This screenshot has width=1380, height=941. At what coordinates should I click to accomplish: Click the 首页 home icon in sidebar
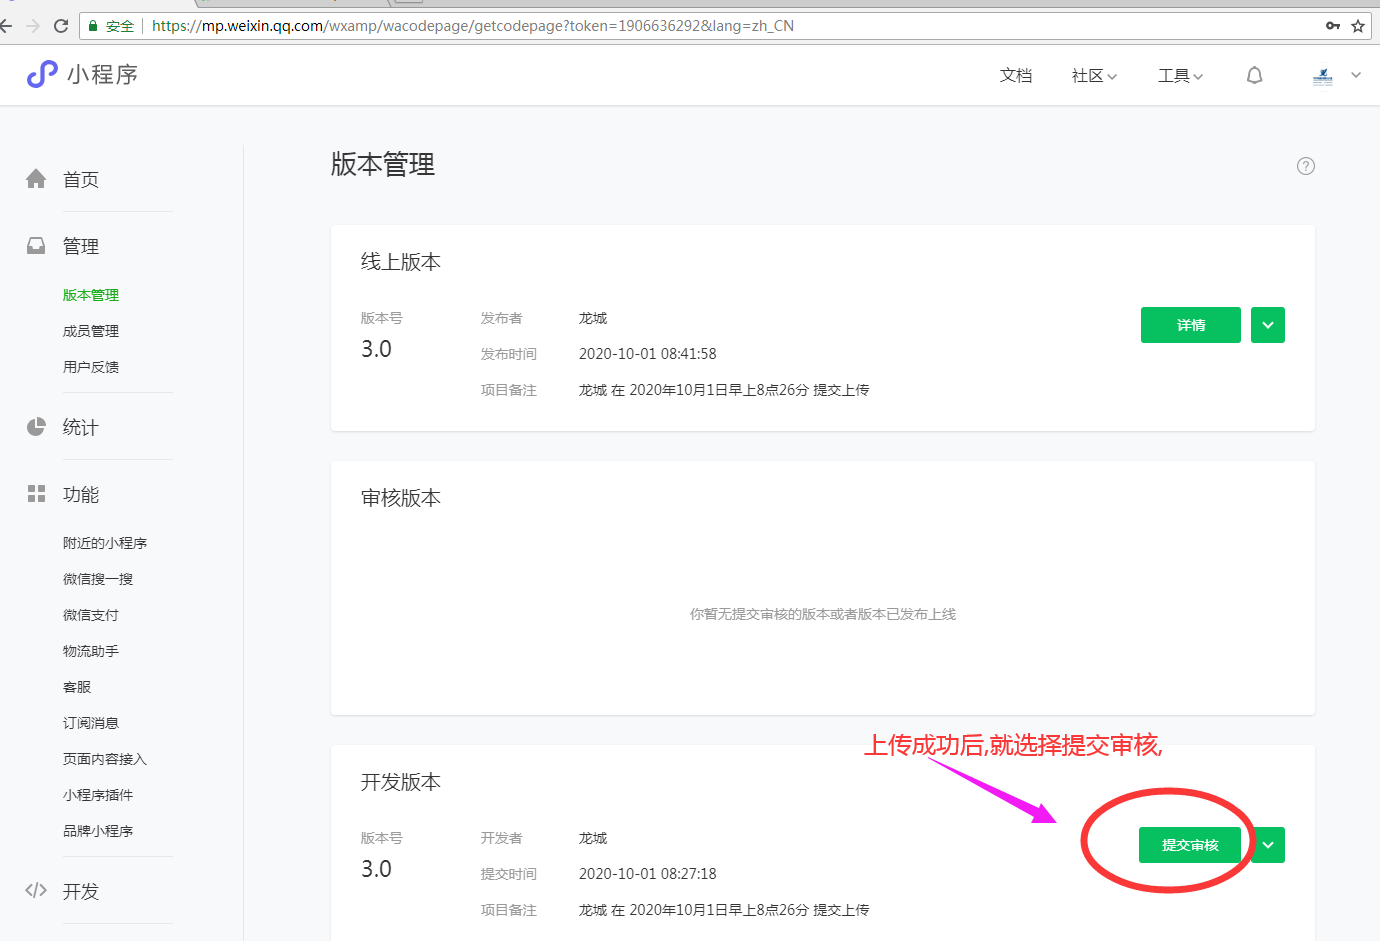coord(36,179)
